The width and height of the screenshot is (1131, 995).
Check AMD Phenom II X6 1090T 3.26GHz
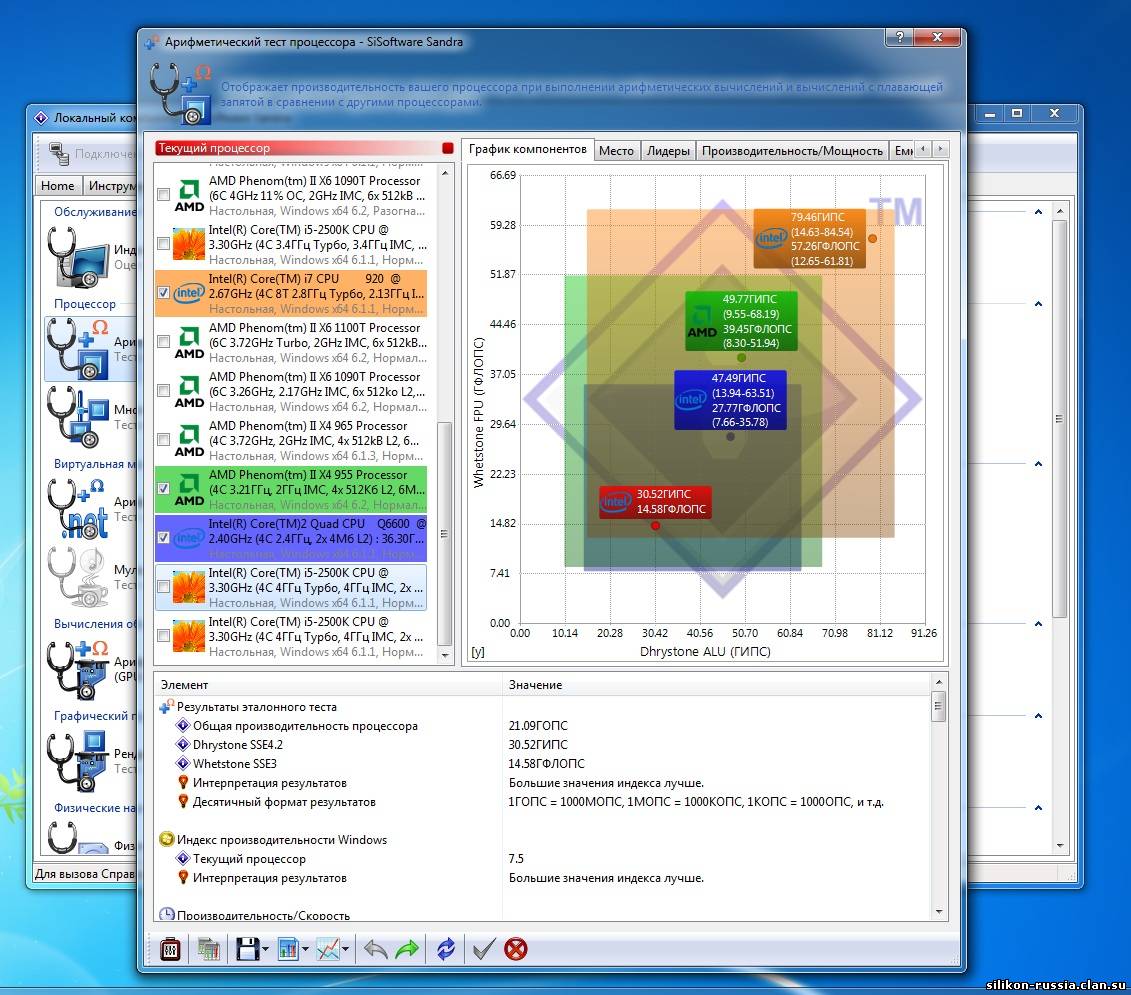point(164,391)
